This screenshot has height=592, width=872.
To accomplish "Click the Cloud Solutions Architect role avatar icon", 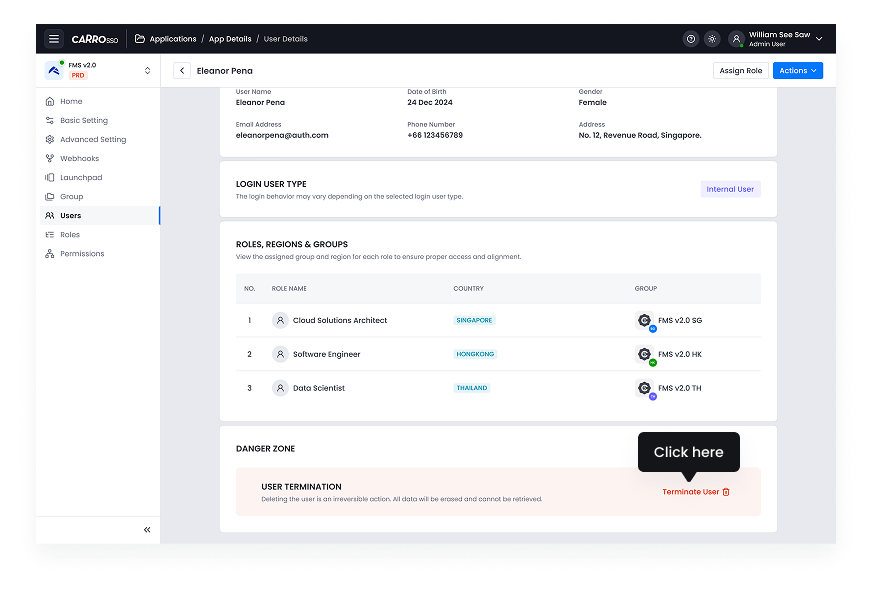I will tap(280, 321).
